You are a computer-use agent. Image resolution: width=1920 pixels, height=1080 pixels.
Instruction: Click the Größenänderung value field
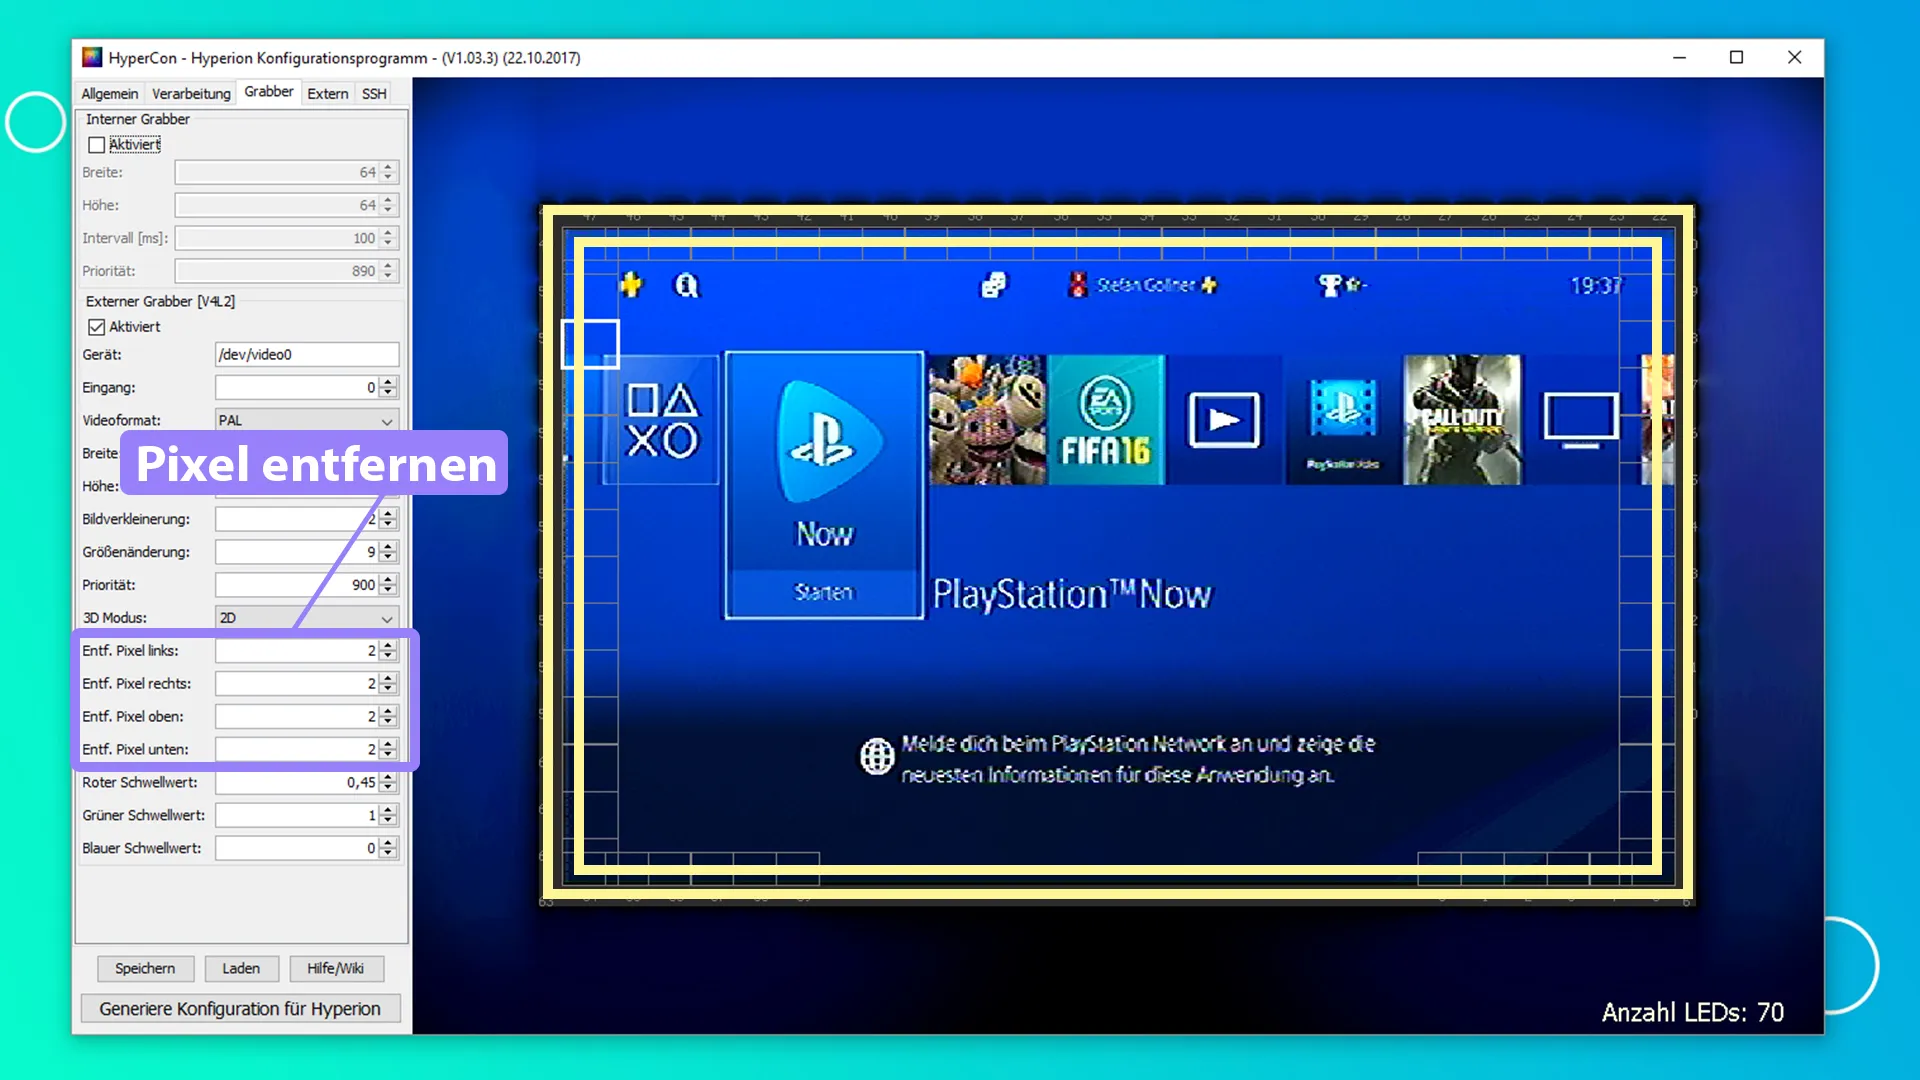297,552
